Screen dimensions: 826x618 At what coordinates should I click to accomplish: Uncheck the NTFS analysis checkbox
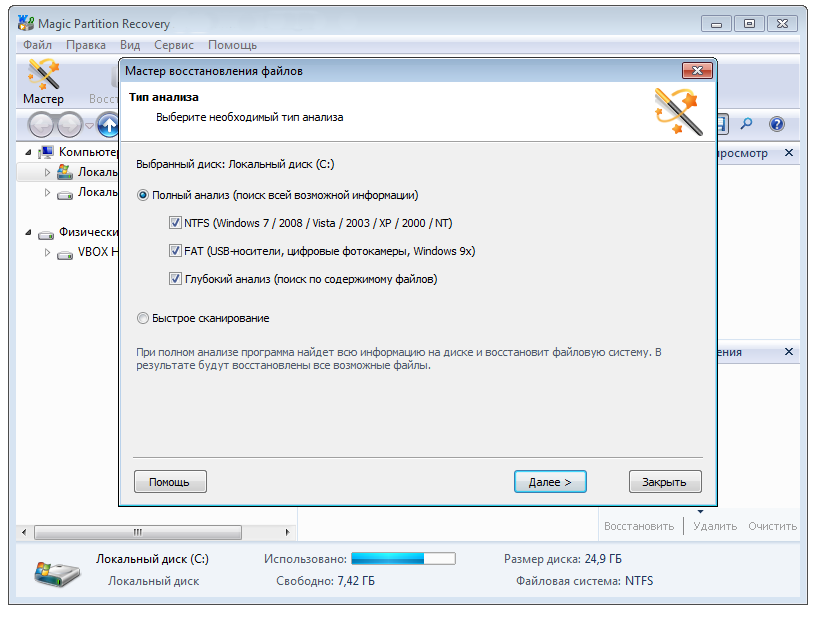(x=175, y=223)
